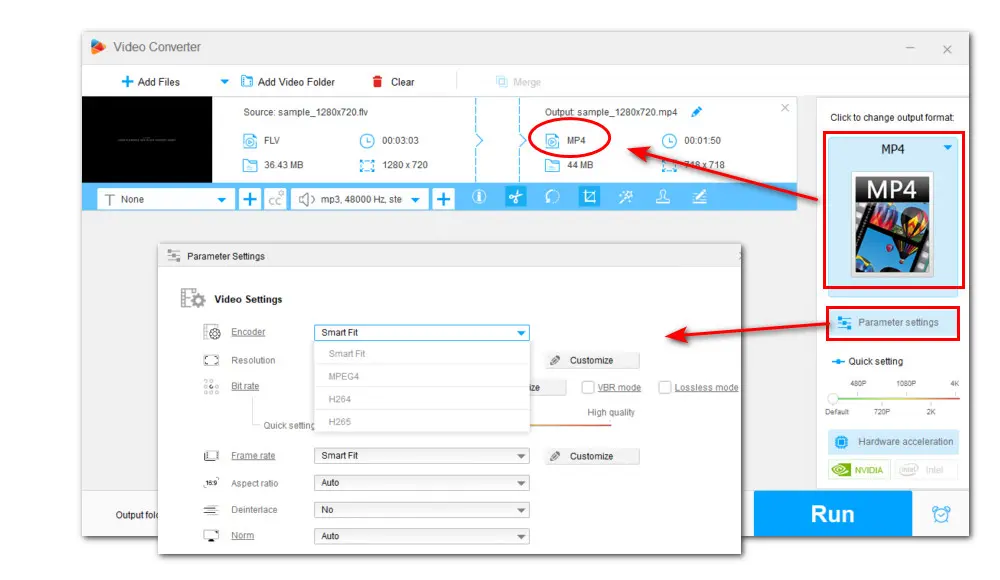Click the alarm clock schedule icon
This screenshot has width=1000, height=580.
coord(941,514)
